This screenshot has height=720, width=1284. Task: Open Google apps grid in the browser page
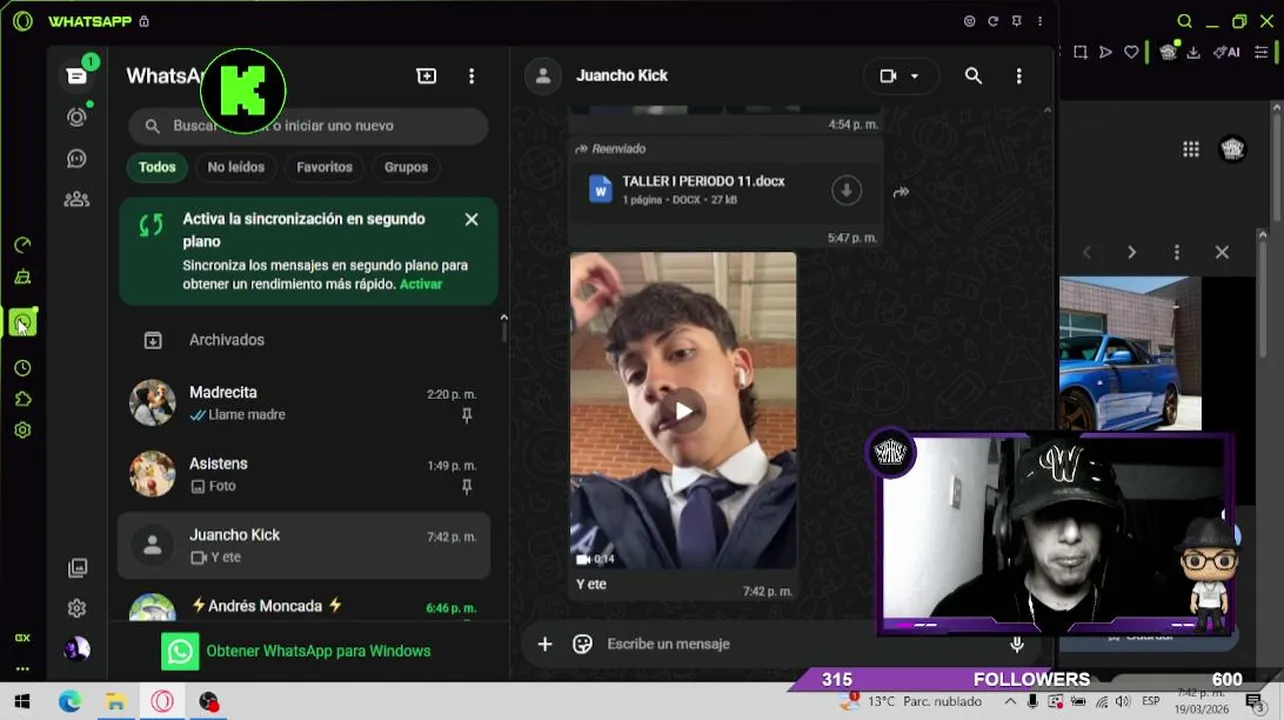point(1191,149)
